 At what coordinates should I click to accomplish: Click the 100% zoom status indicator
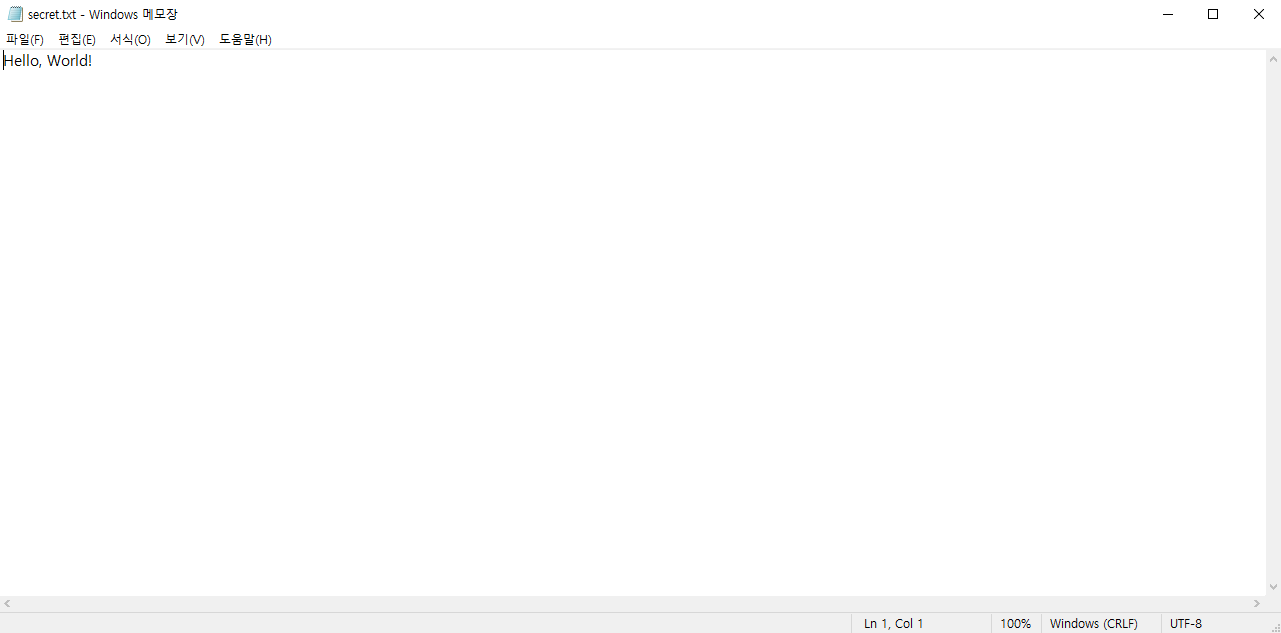click(x=1016, y=623)
